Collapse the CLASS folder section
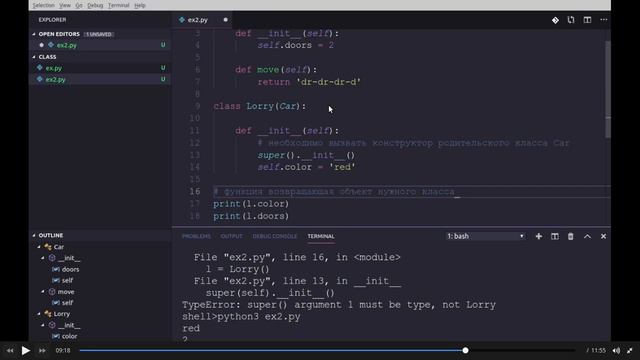This screenshot has width=640, height=360. click(34, 57)
